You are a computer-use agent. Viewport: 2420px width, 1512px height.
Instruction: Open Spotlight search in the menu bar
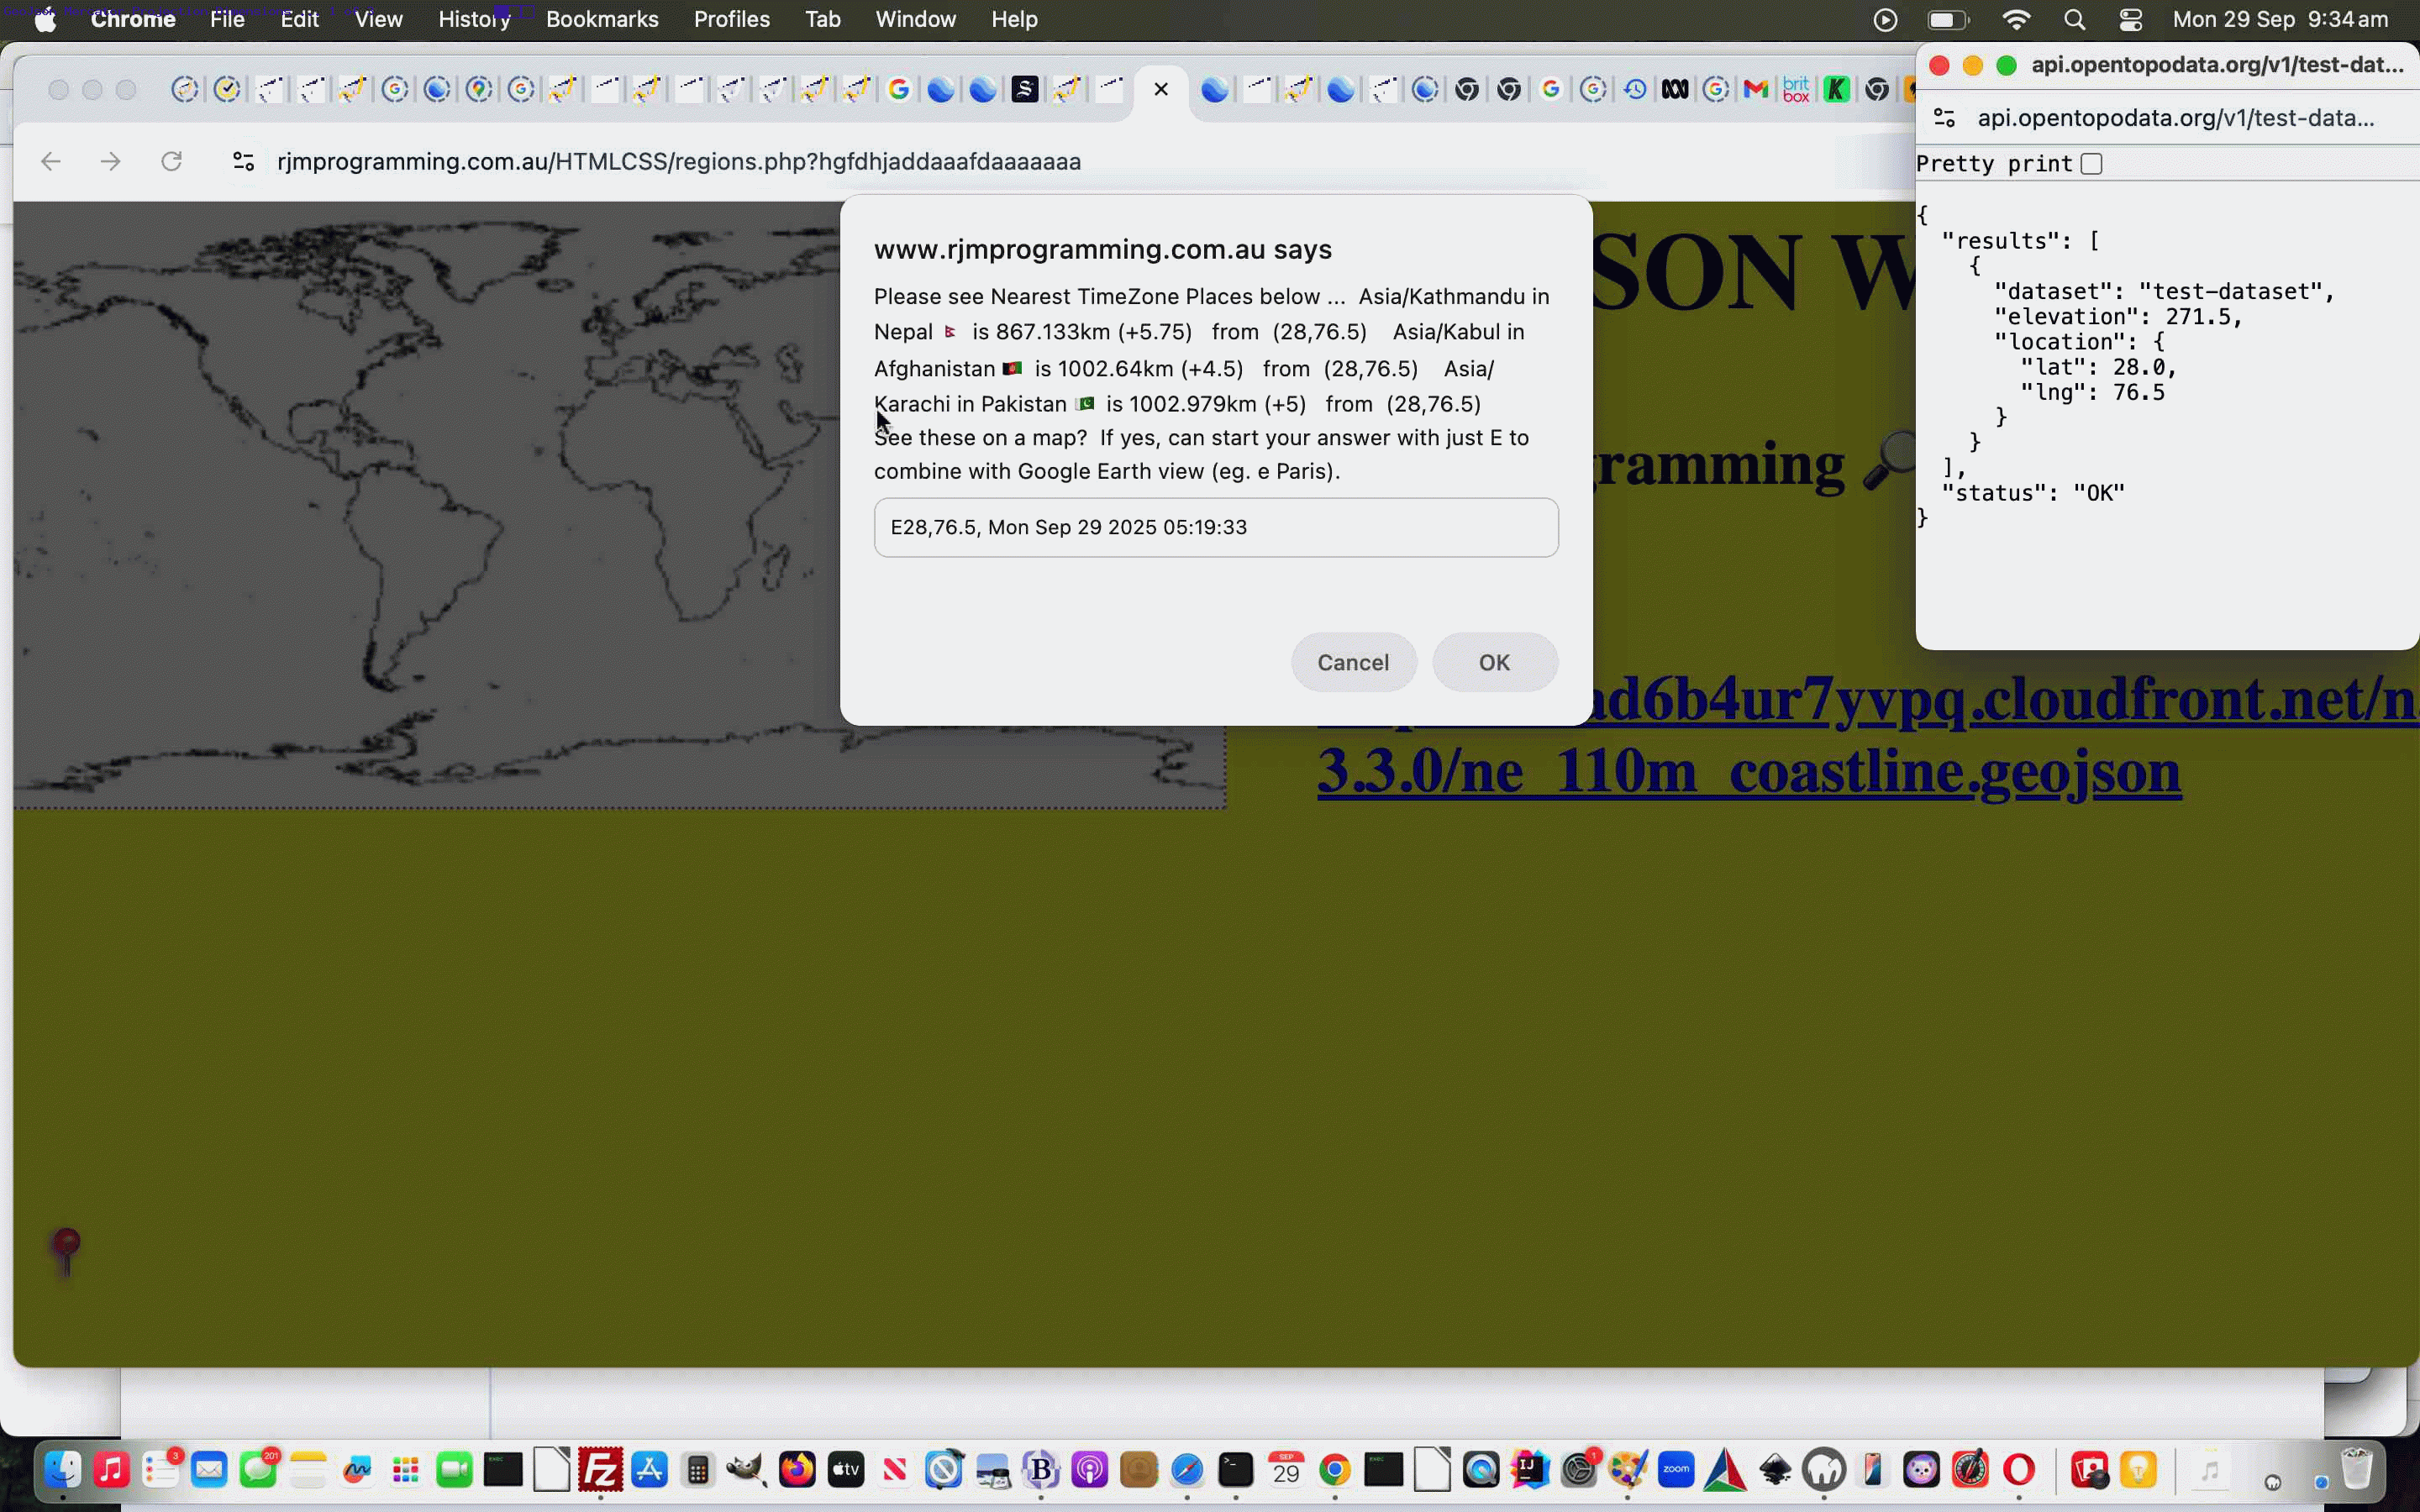[x=2074, y=19]
